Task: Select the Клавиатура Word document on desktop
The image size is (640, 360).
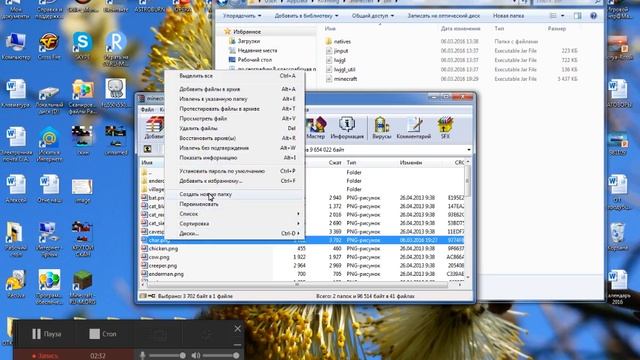Action: [x=16, y=93]
